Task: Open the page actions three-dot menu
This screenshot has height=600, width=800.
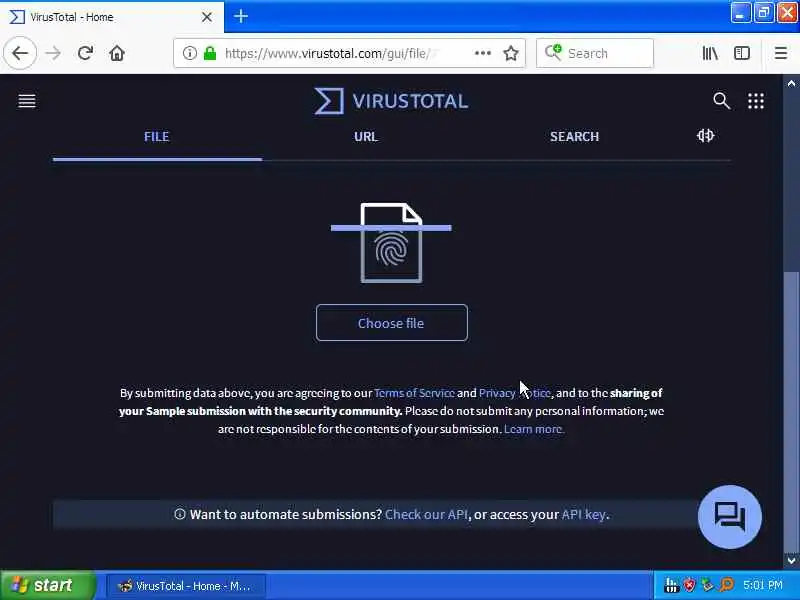Action: click(483, 53)
